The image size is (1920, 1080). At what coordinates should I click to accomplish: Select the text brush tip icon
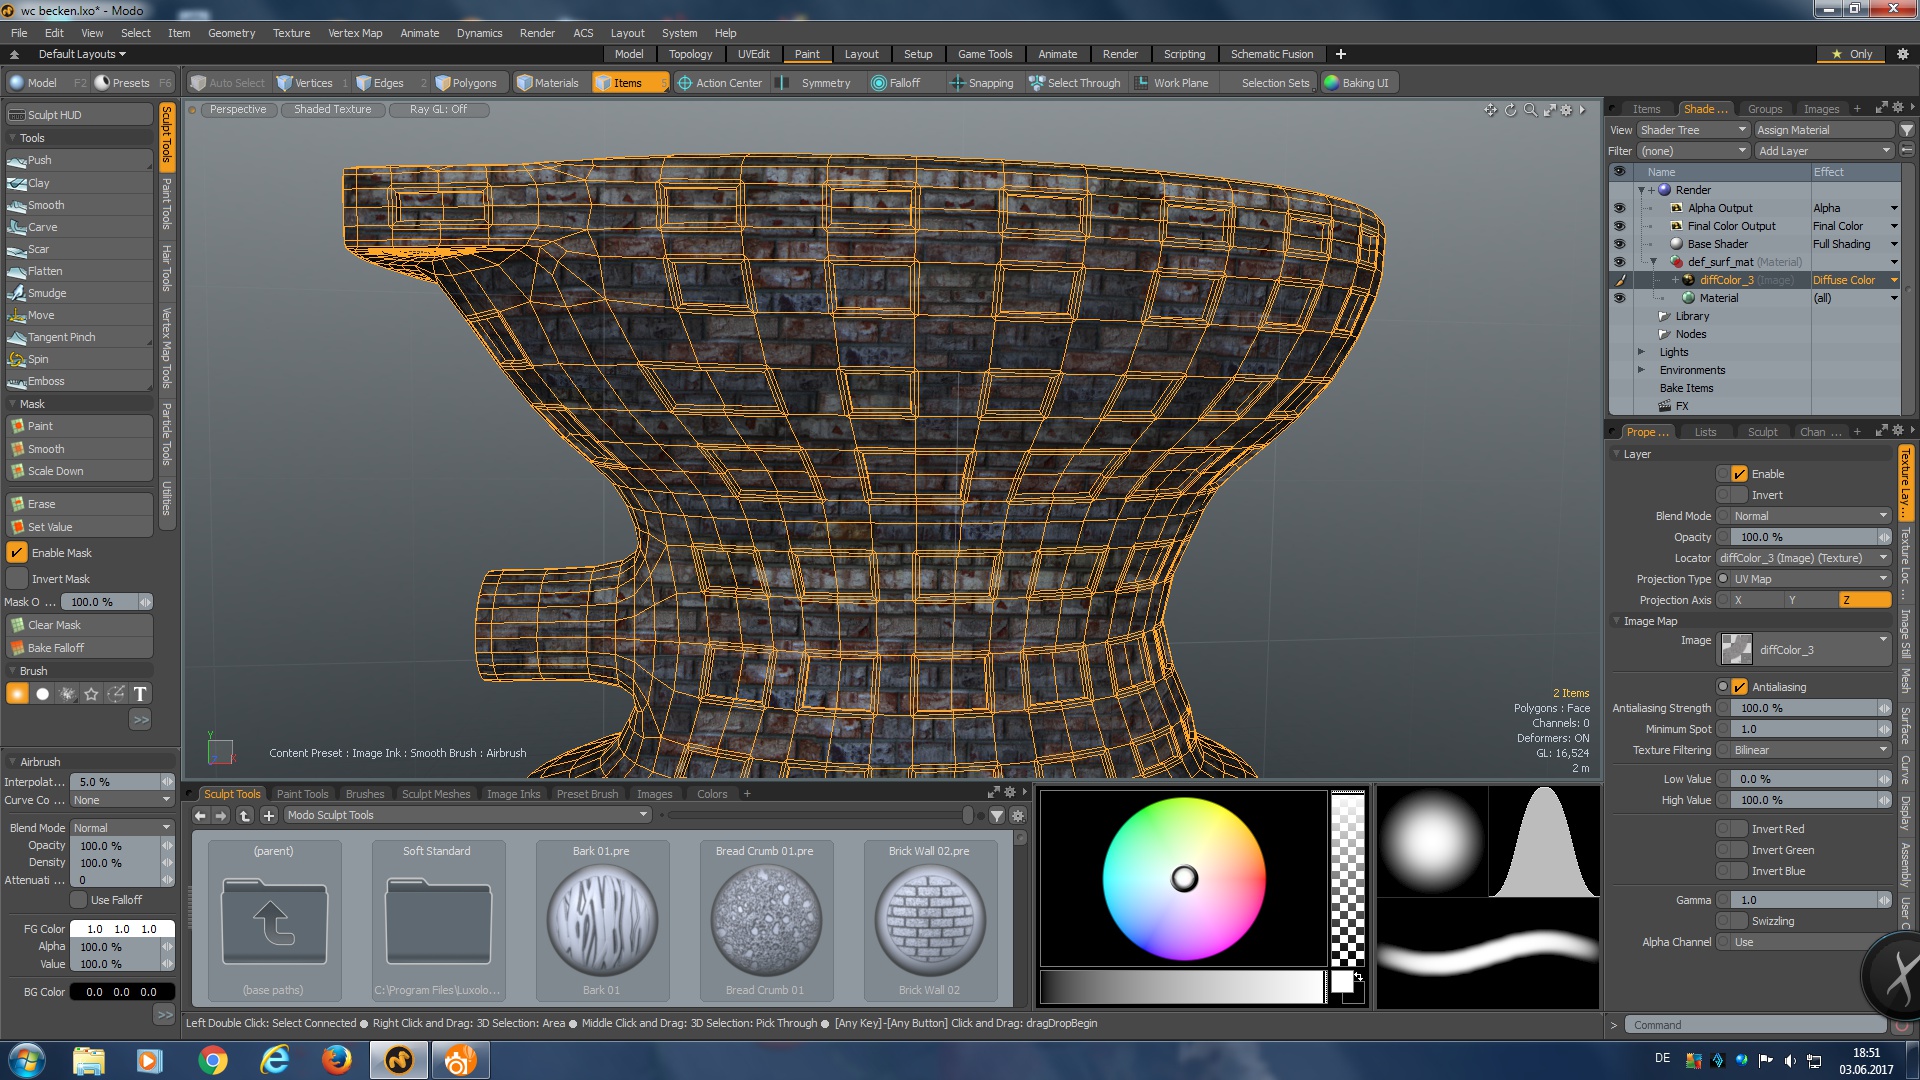point(140,694)
